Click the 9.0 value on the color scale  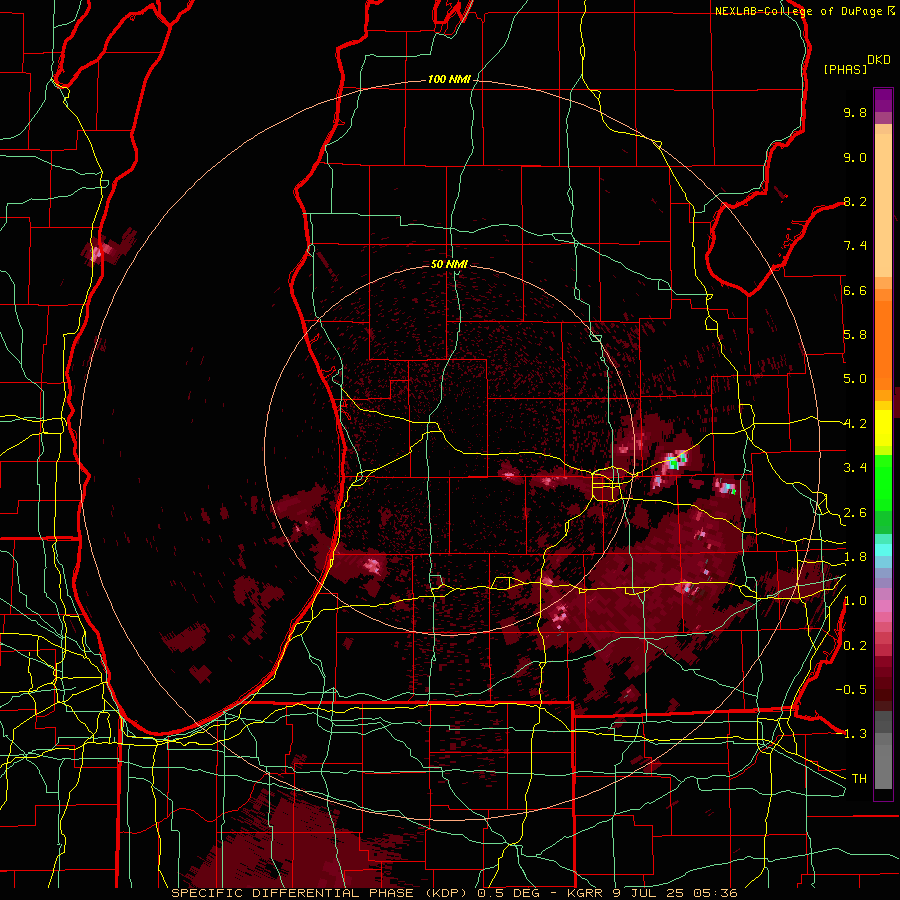tap(855, 157)
